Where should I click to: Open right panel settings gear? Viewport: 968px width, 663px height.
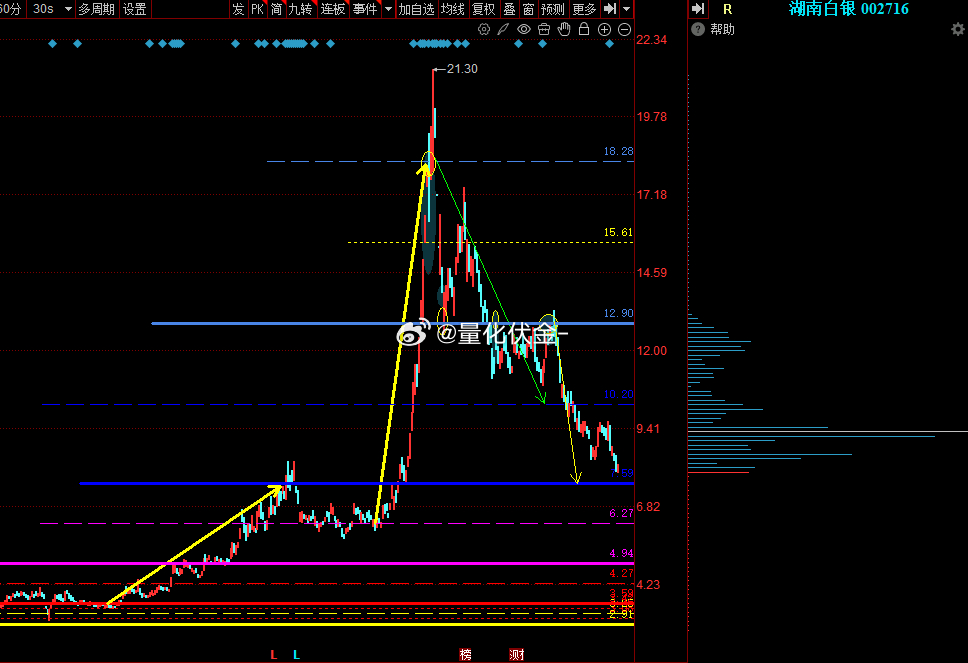pyautogui.click(x=958, y=29)
